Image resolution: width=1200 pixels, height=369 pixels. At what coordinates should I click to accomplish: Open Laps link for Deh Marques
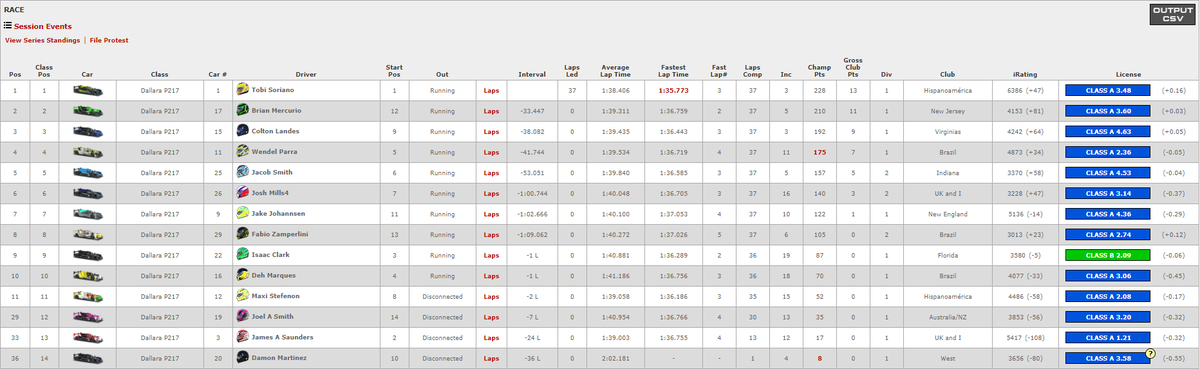pyautogui.click(x=491, y=275)
